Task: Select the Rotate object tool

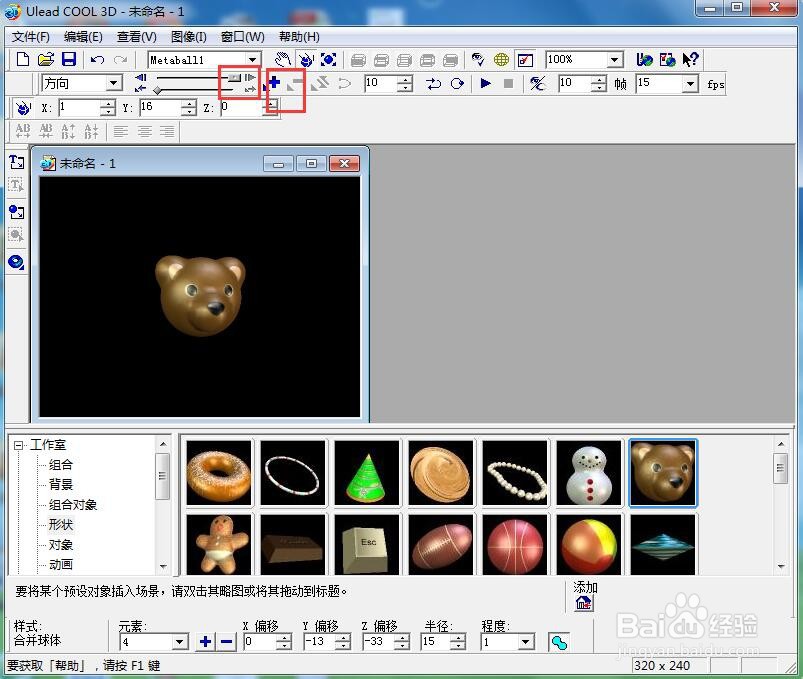Action: [306, 60]
